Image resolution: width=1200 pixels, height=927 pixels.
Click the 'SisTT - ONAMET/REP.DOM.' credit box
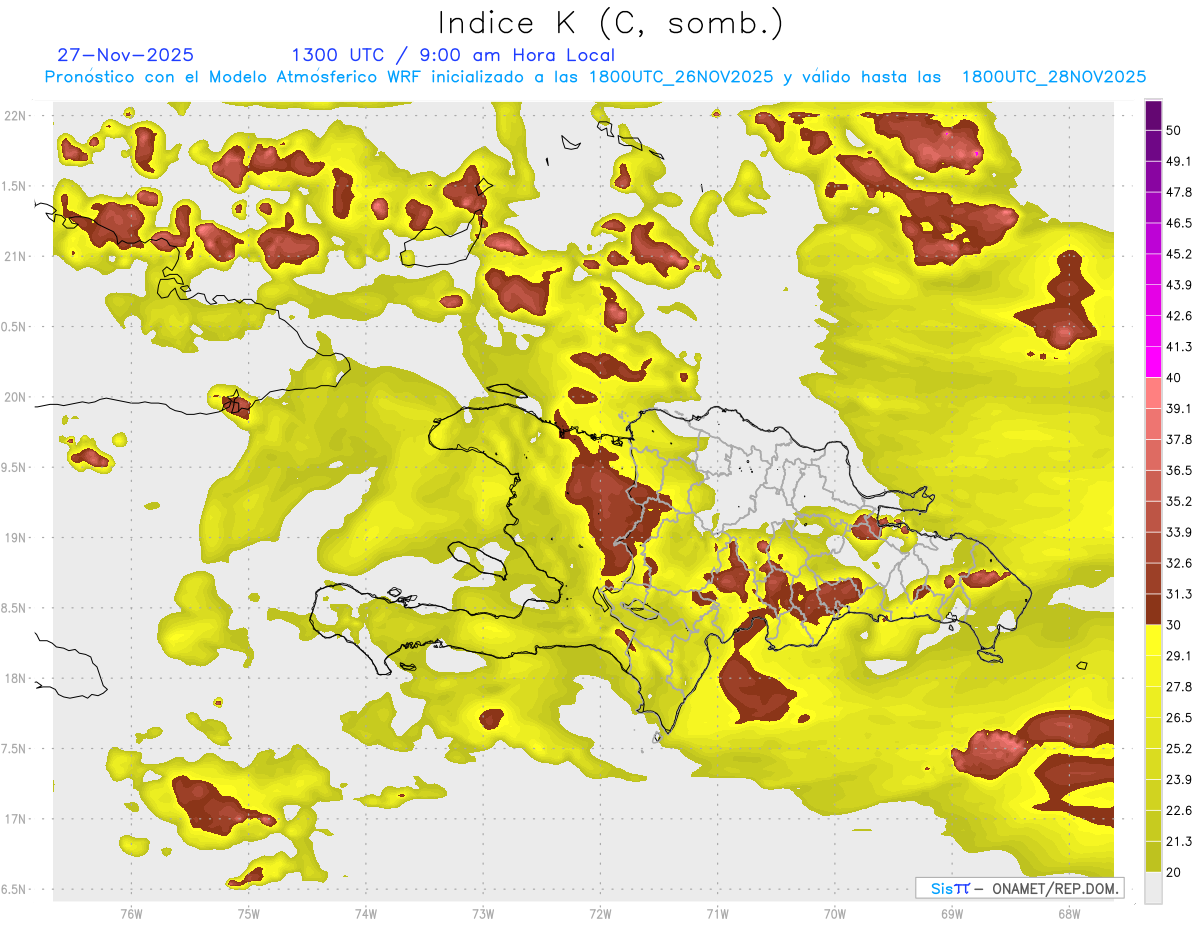(x=1019, y=888)
